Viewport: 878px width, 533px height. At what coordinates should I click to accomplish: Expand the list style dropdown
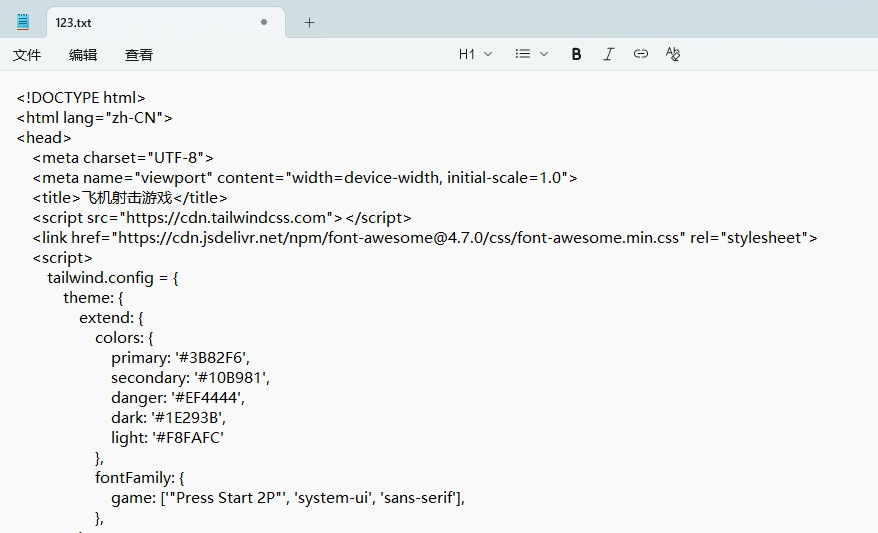531,55
